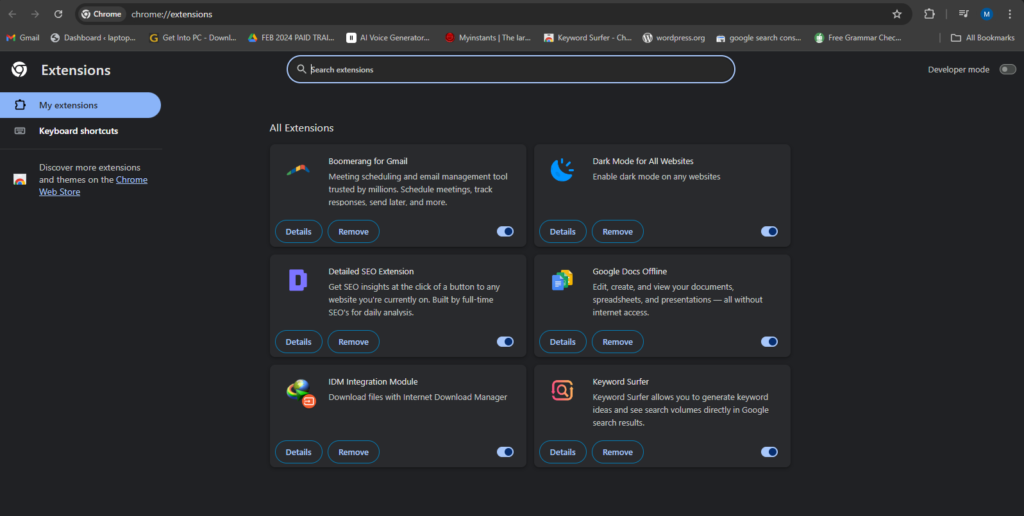Image resolution: width=1024 pixels, height=516 pixels.
Task: Select My extensions in sidebar
Action: [80, 105]
